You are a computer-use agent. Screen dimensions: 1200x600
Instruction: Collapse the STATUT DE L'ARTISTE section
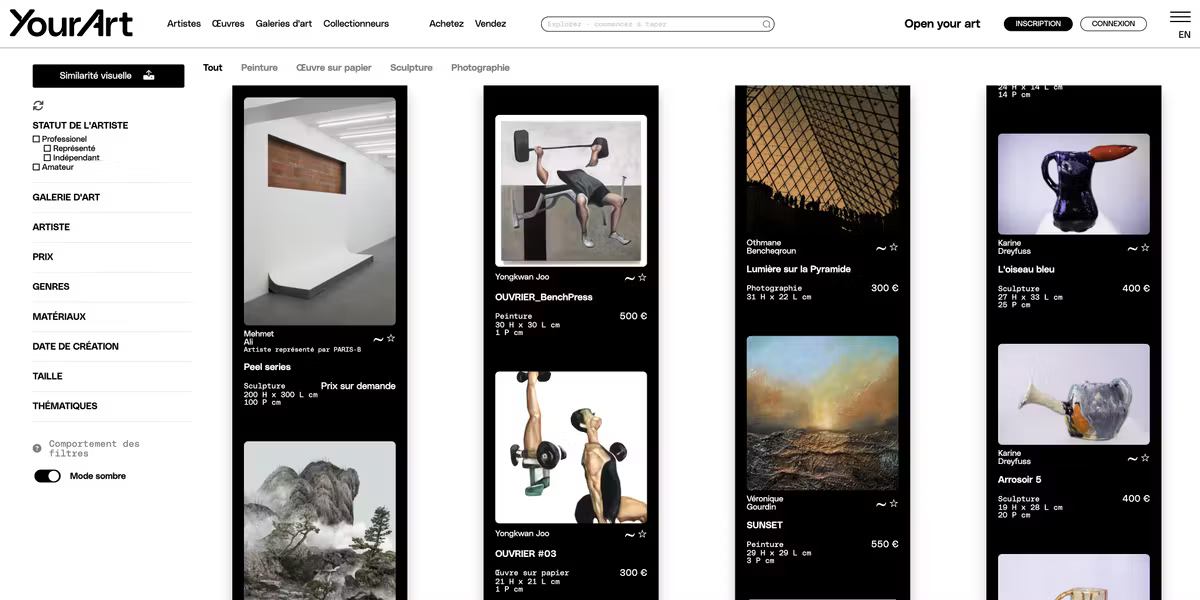80,126
